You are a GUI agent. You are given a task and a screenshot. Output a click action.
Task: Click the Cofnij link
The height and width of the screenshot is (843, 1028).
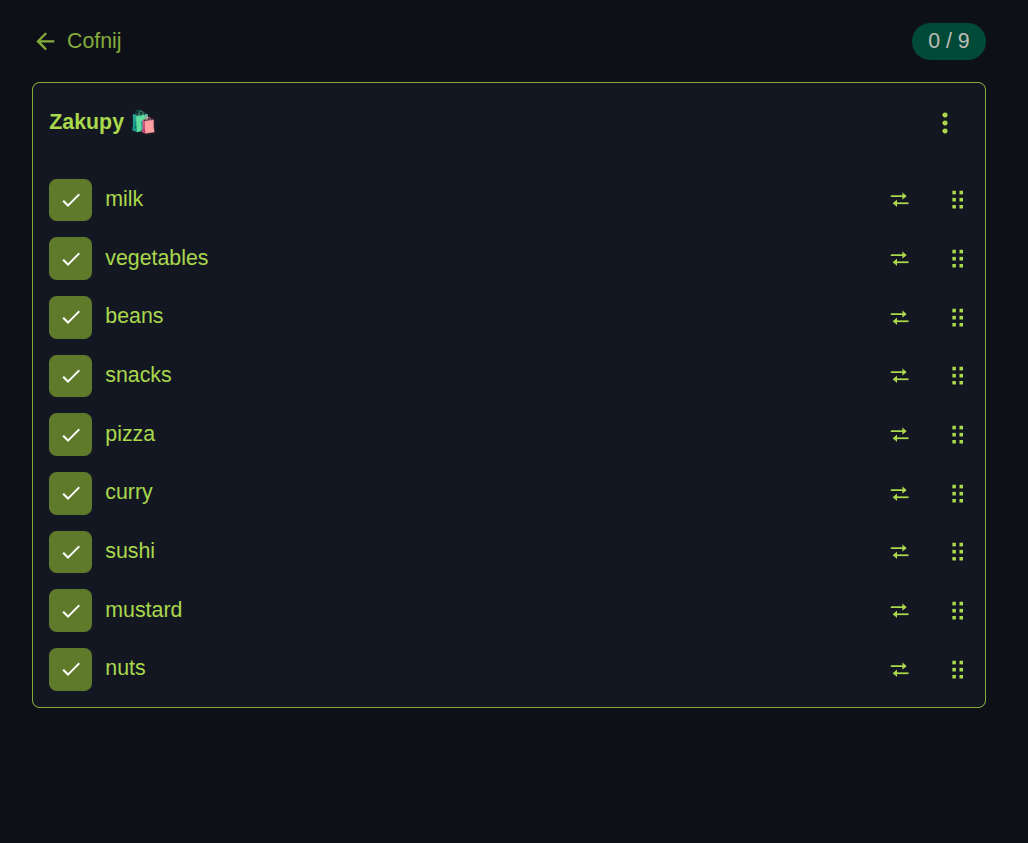click(94, 41)
